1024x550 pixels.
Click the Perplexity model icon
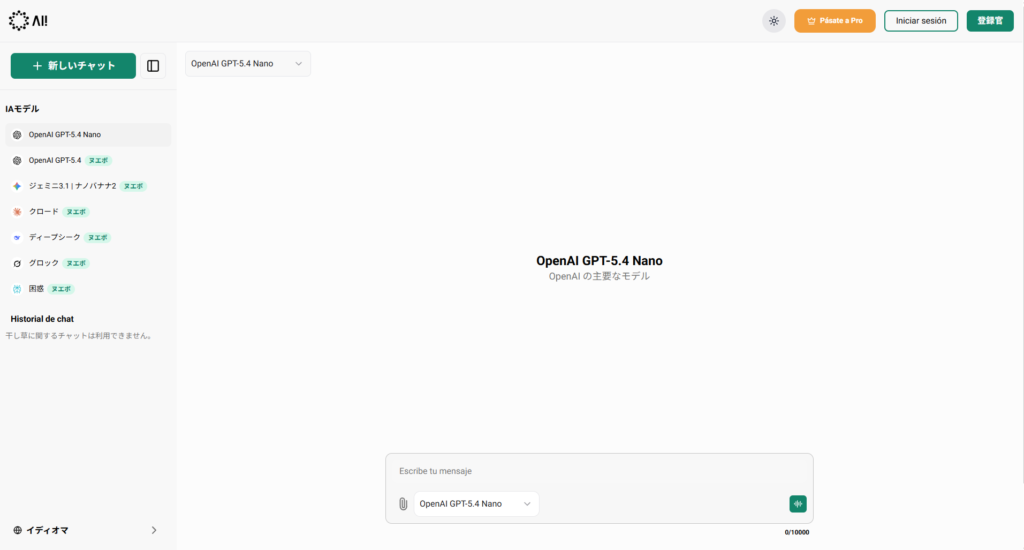click(17, 289)
